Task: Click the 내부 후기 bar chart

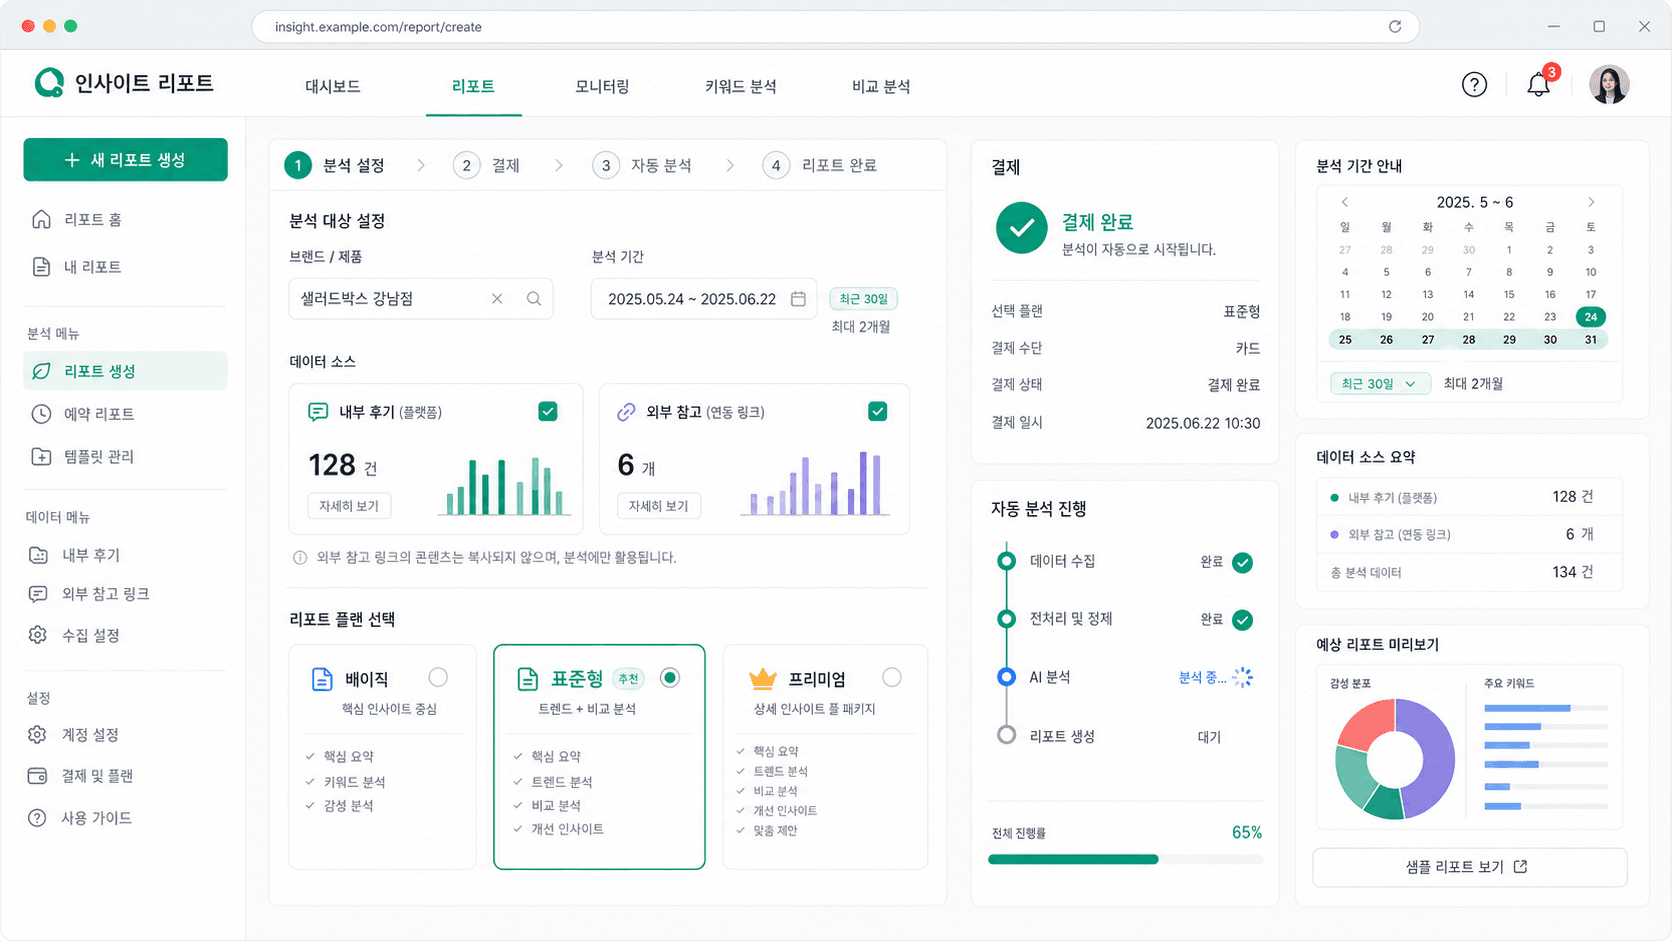Action: pyautogui.click(x=505, y=486)
